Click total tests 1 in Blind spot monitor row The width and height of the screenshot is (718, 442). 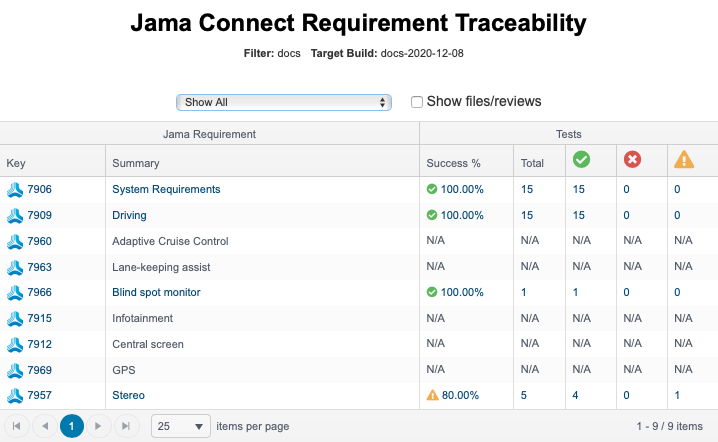point(524,292)
